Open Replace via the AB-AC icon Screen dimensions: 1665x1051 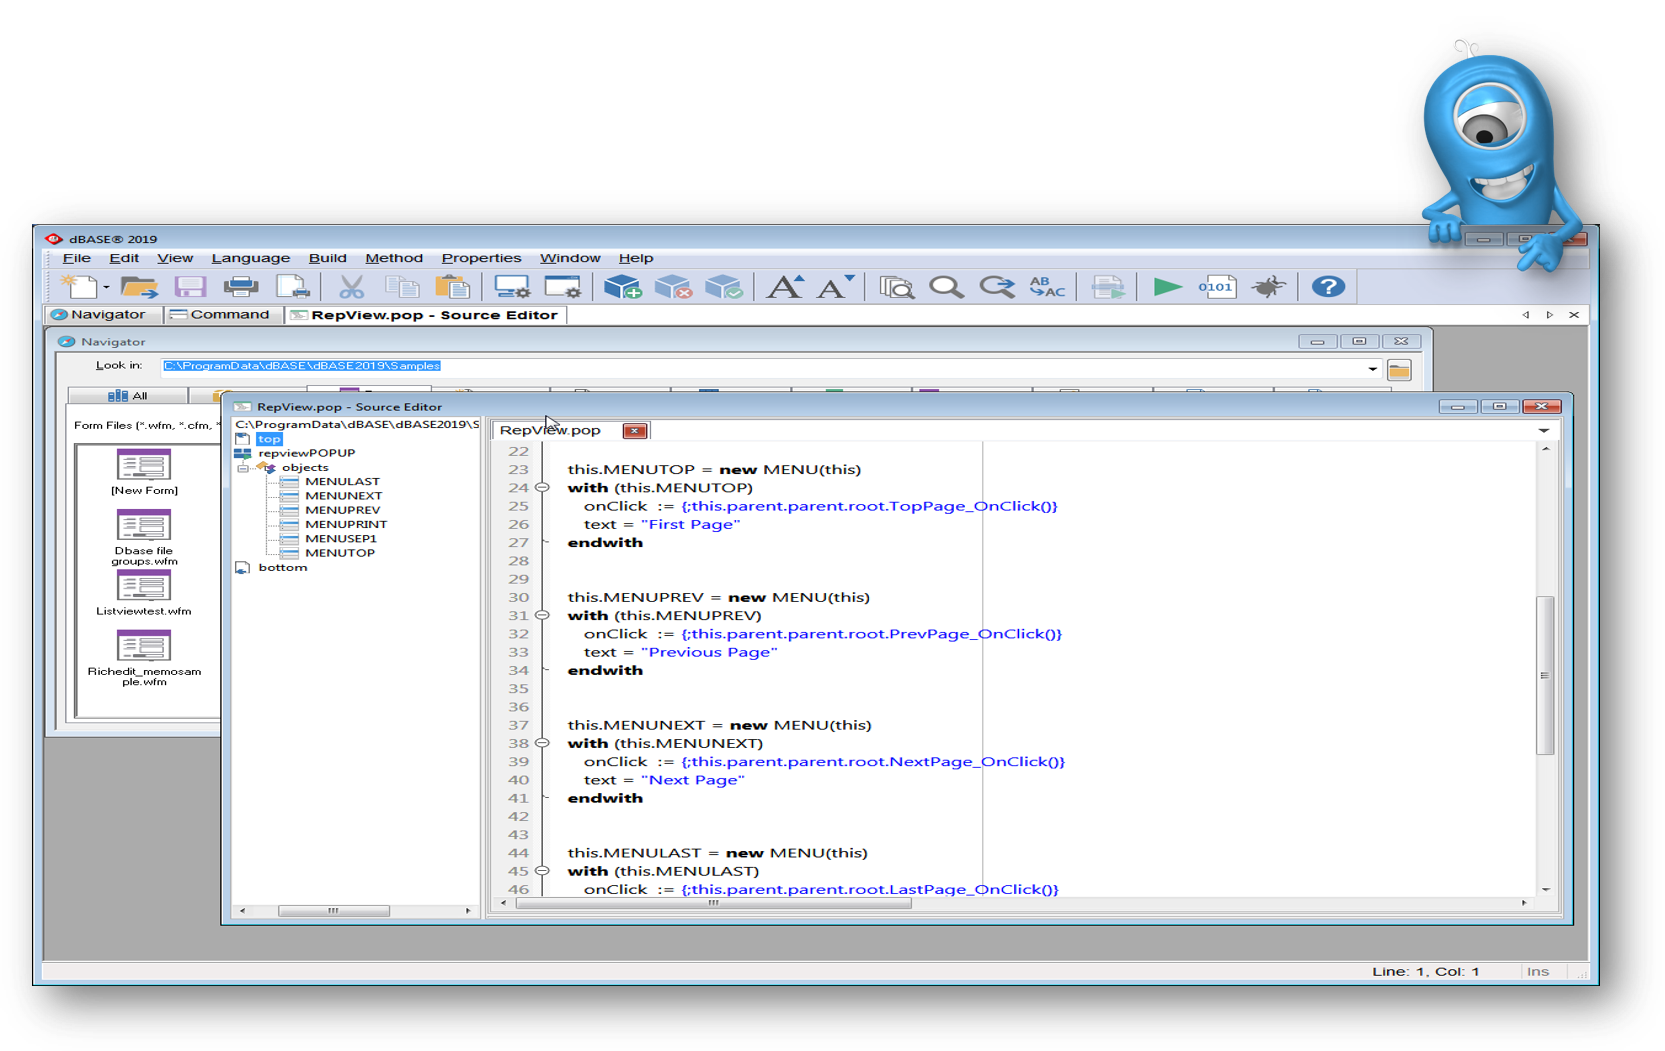[1046, 287]
